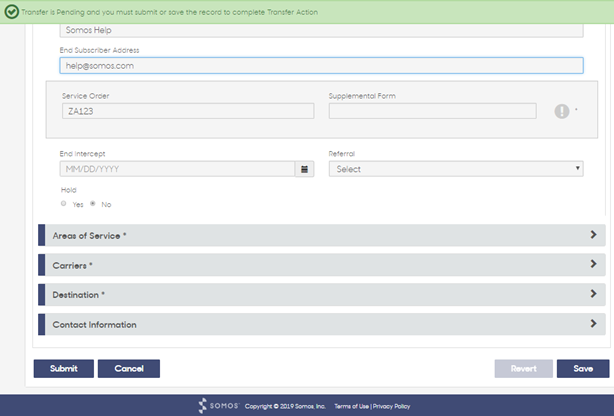Expand the Contact Information section
Image resolution: width=614 pixels, height=416 pixels.
[x=322, y=324]
